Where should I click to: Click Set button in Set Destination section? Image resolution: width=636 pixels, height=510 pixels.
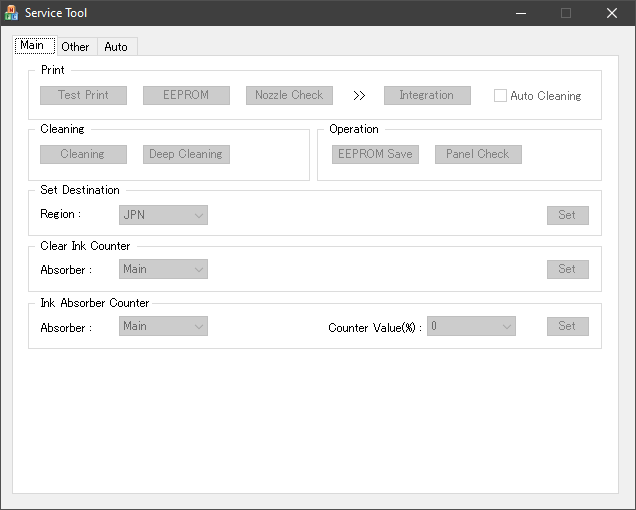click(x=567, y=215)
